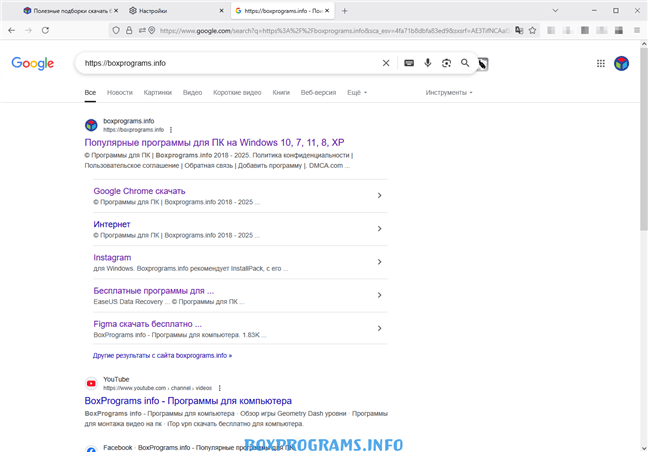The image size is (648, 452).
Task: Select the Книги search tab
Action: coord(281,93)
